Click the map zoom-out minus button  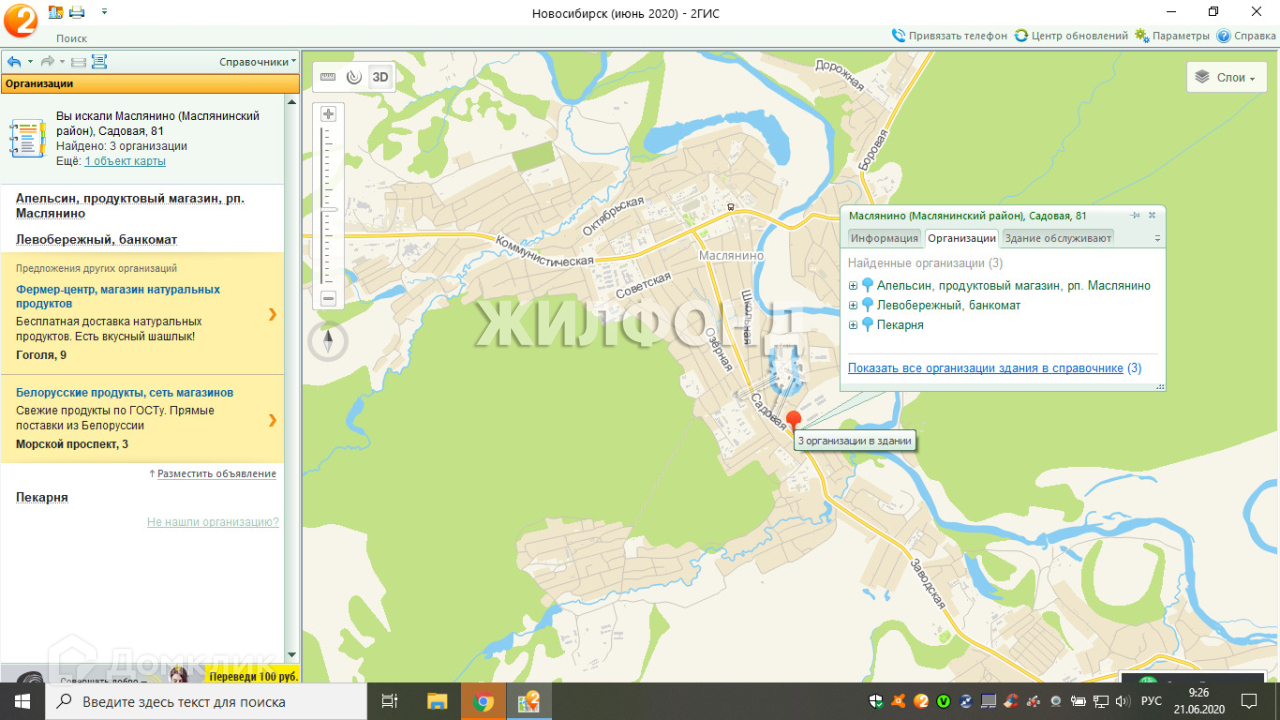(x=328, y=298)
